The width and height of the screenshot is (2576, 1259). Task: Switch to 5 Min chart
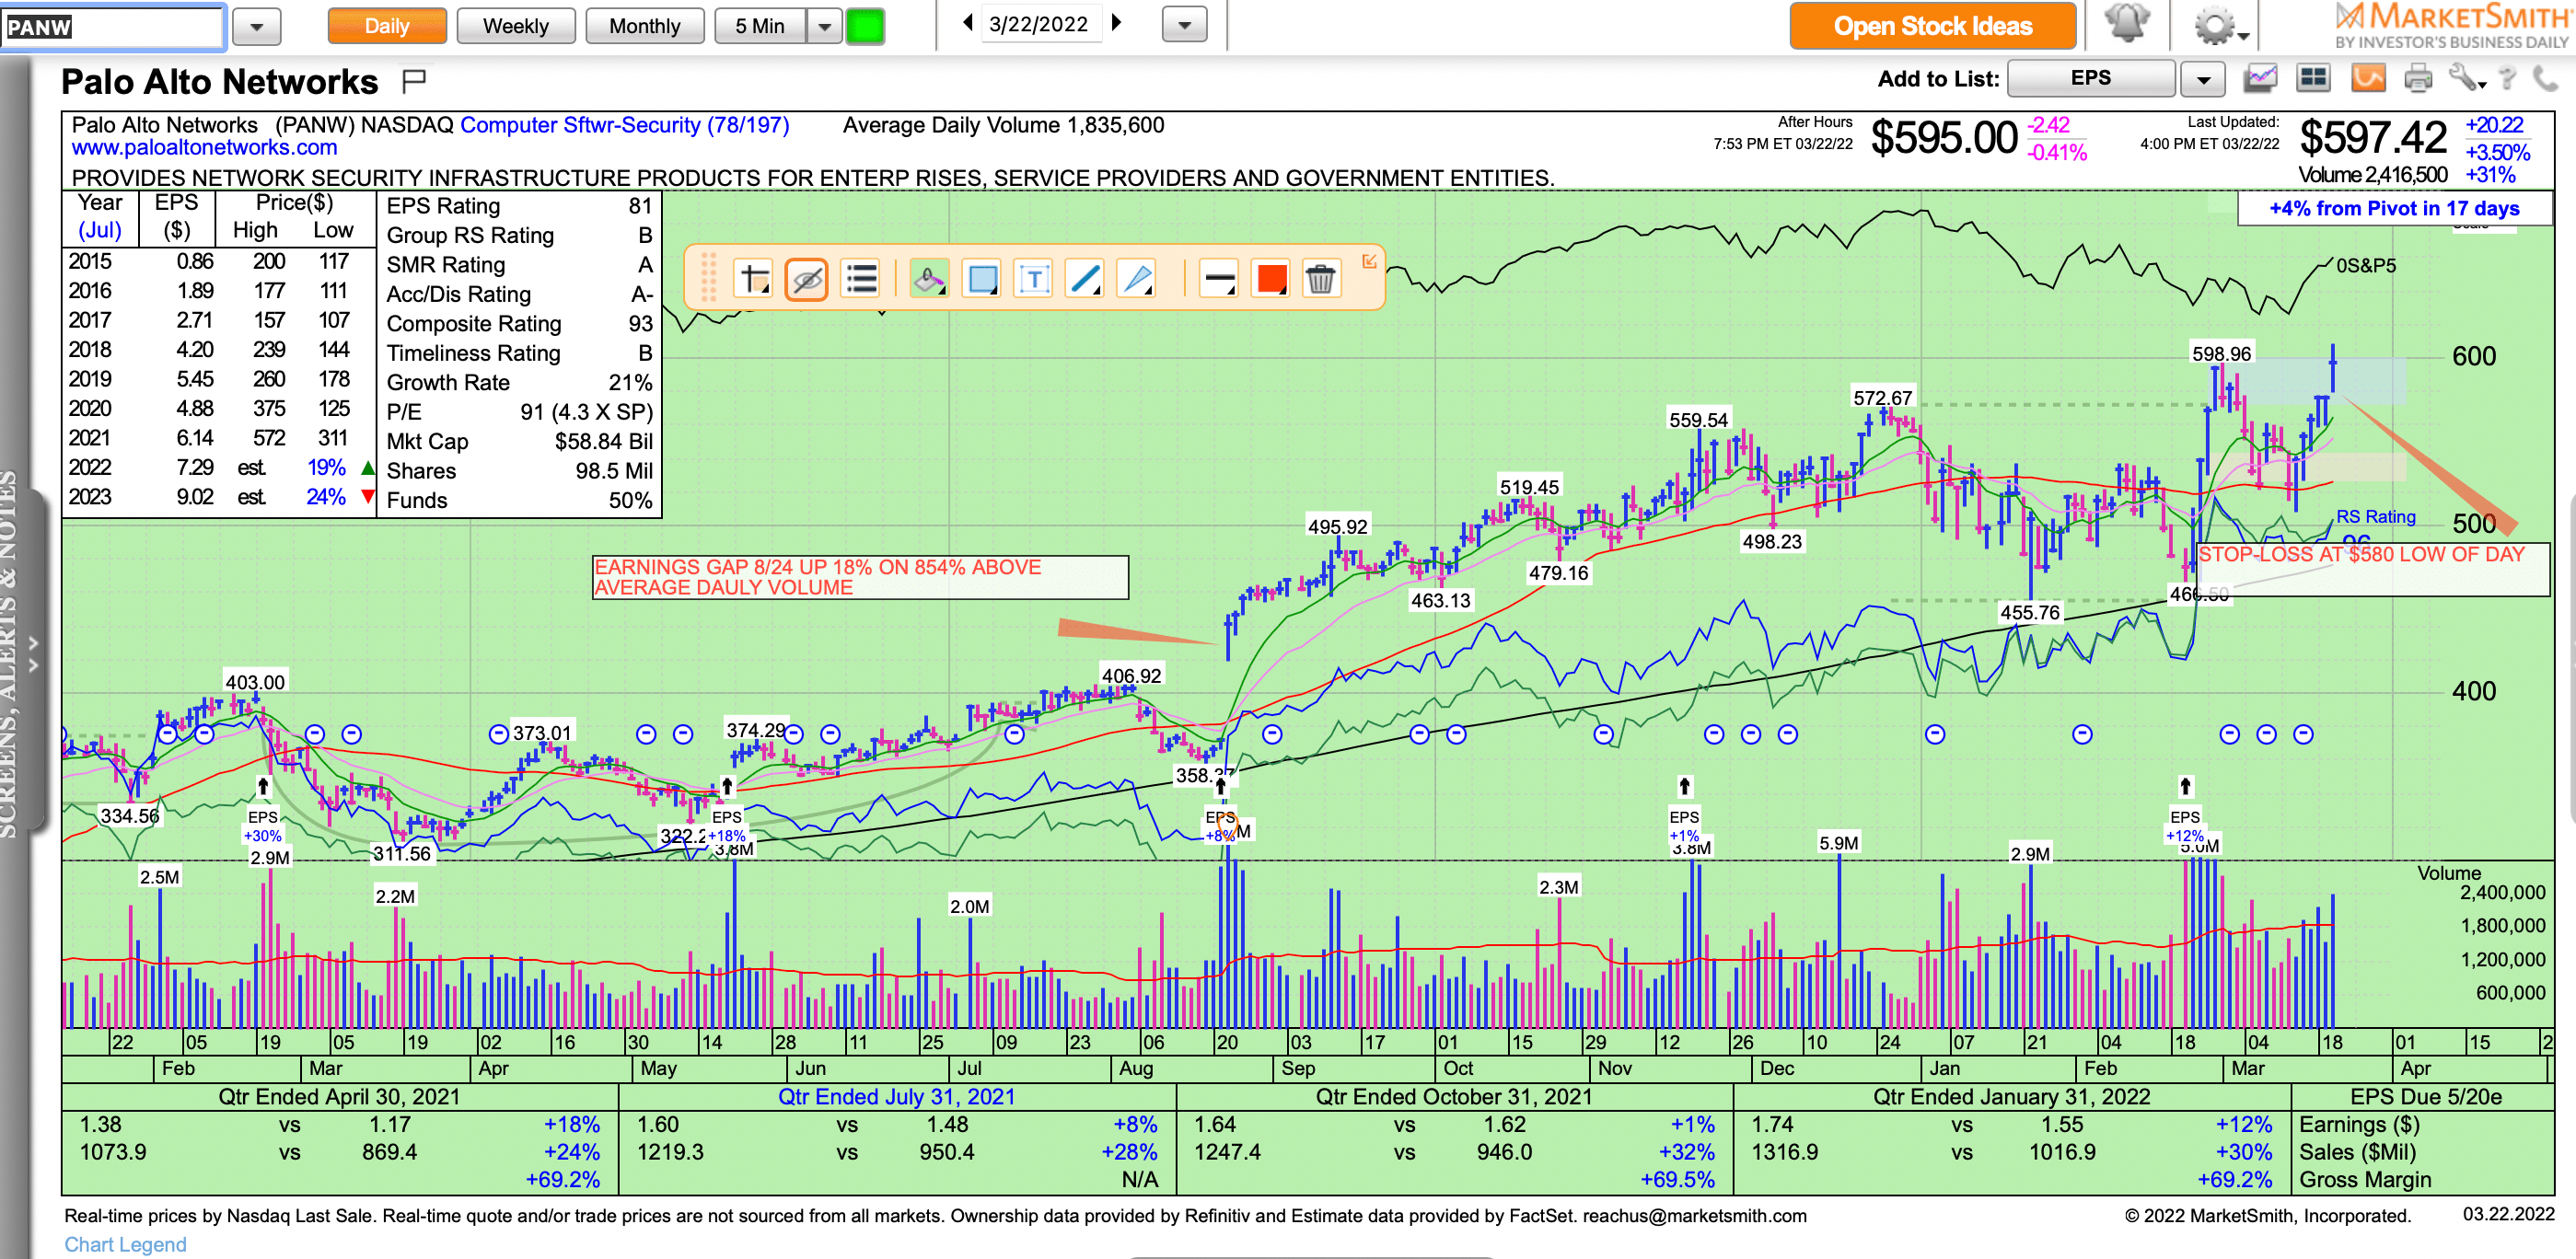[x=760, y=26]
